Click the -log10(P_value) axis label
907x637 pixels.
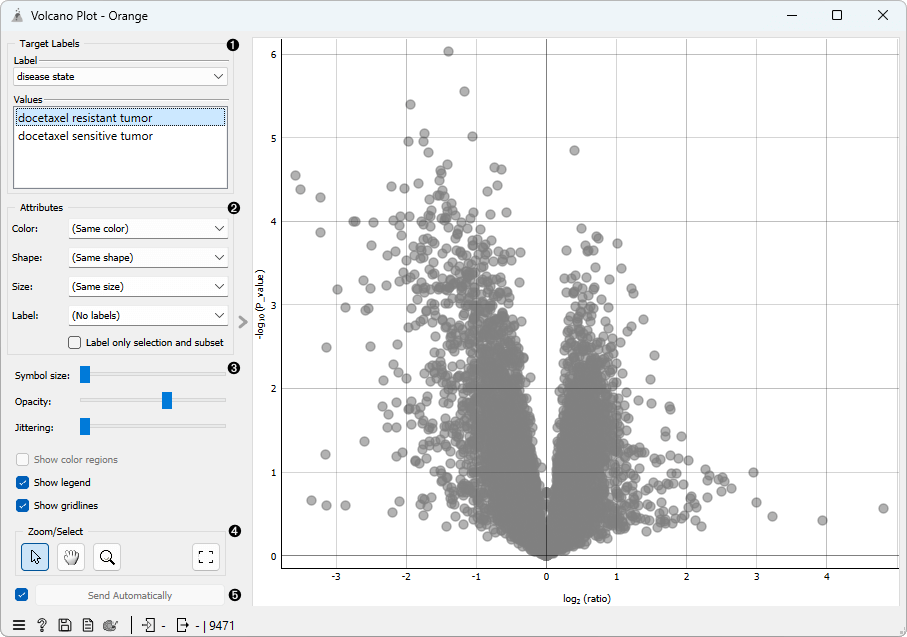260,304
